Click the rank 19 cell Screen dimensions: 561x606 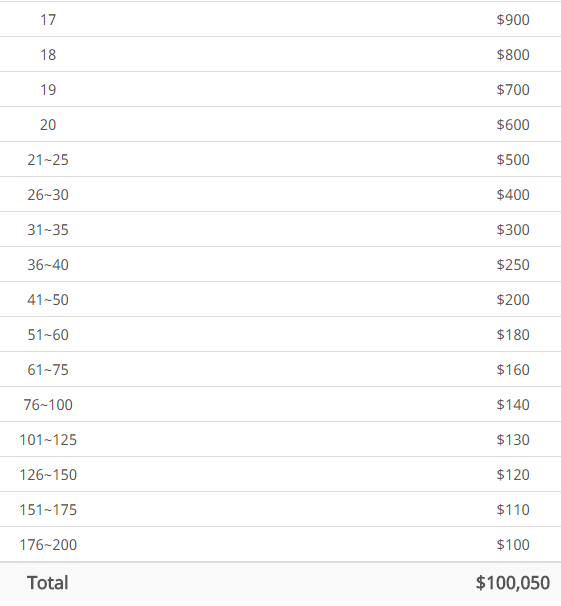48,90
